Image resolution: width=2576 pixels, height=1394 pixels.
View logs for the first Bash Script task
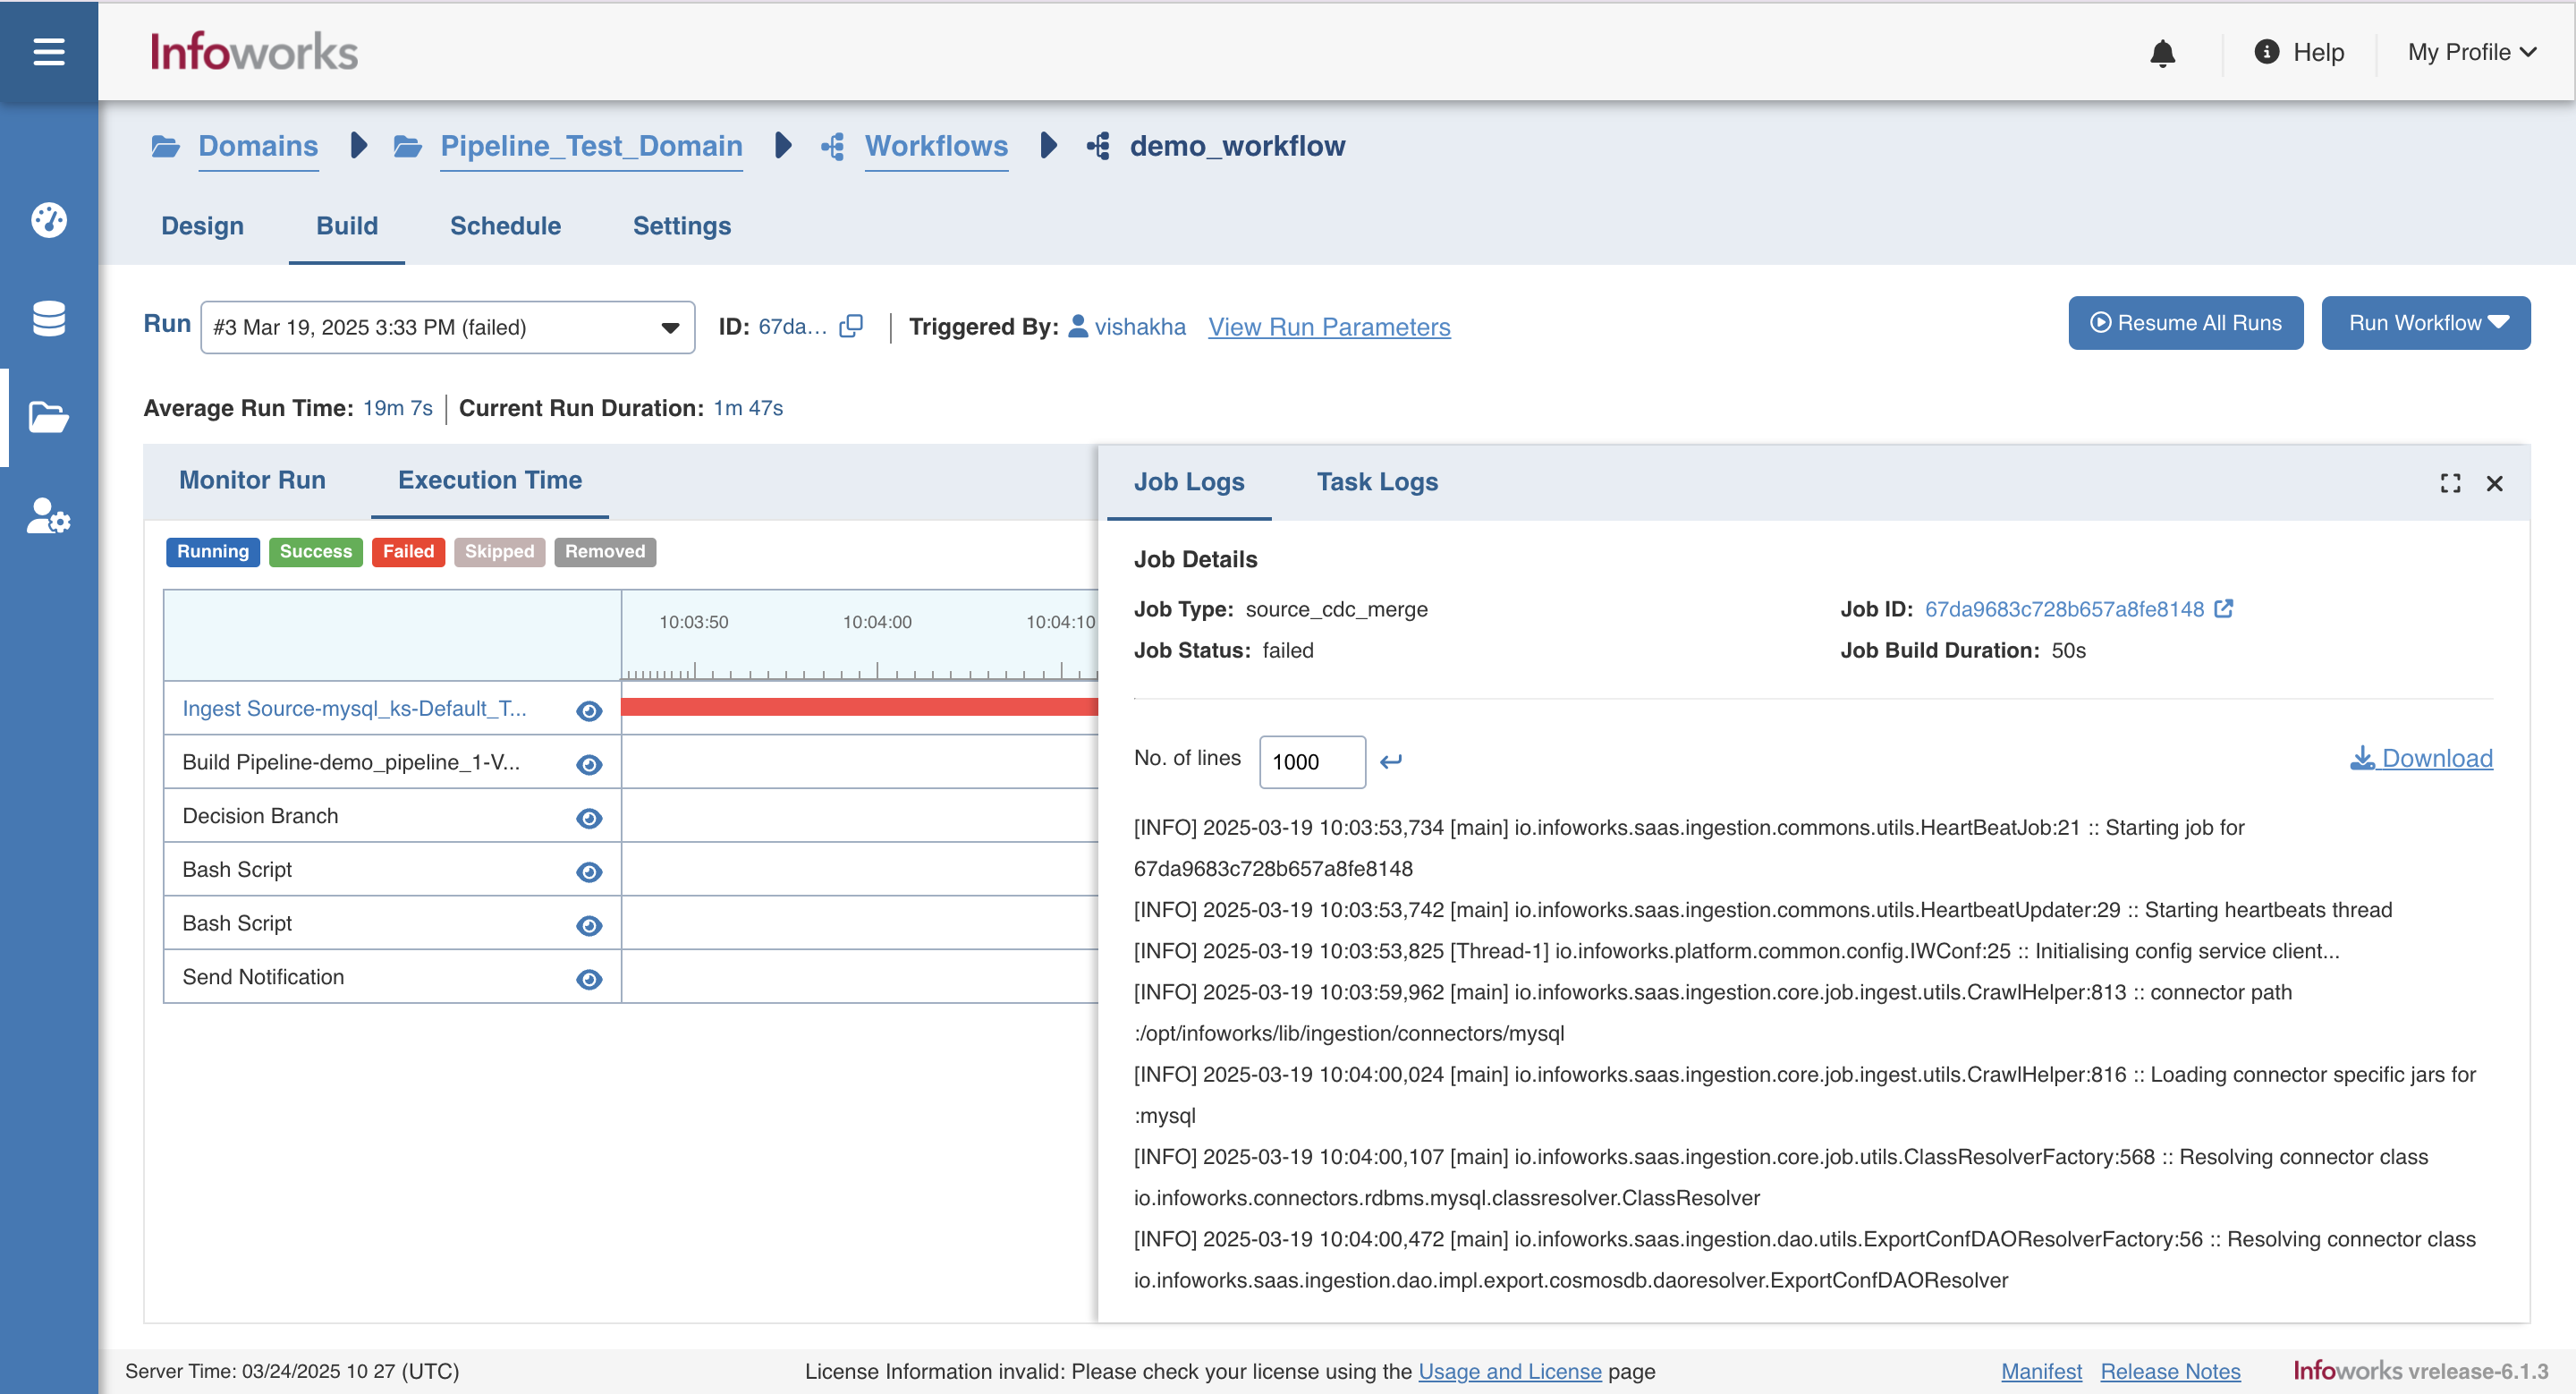point(589,872)
